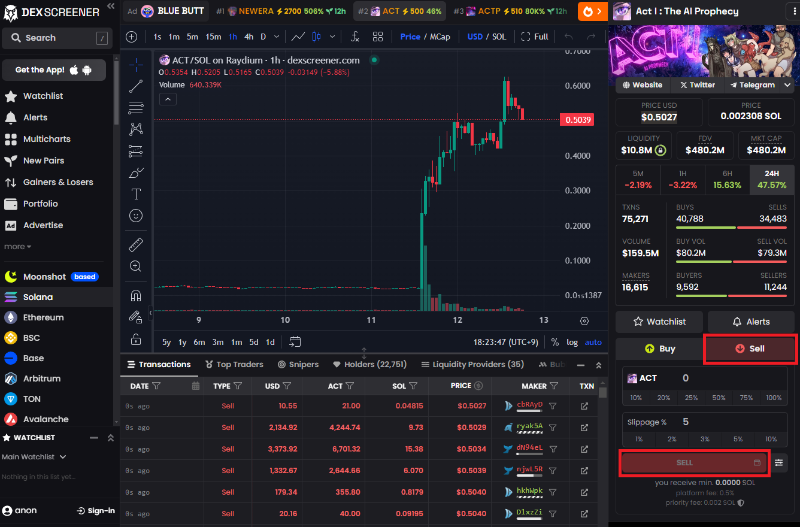
Task: Expand social links chevron beside Telegram
Action: point(787,85)
